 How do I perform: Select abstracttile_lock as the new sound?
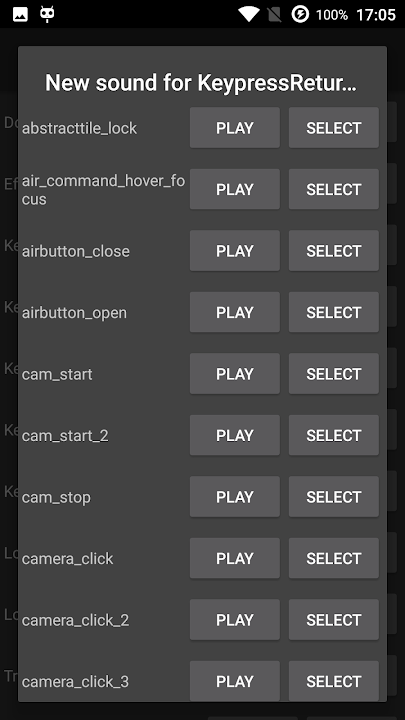click(x=334, y=128)
